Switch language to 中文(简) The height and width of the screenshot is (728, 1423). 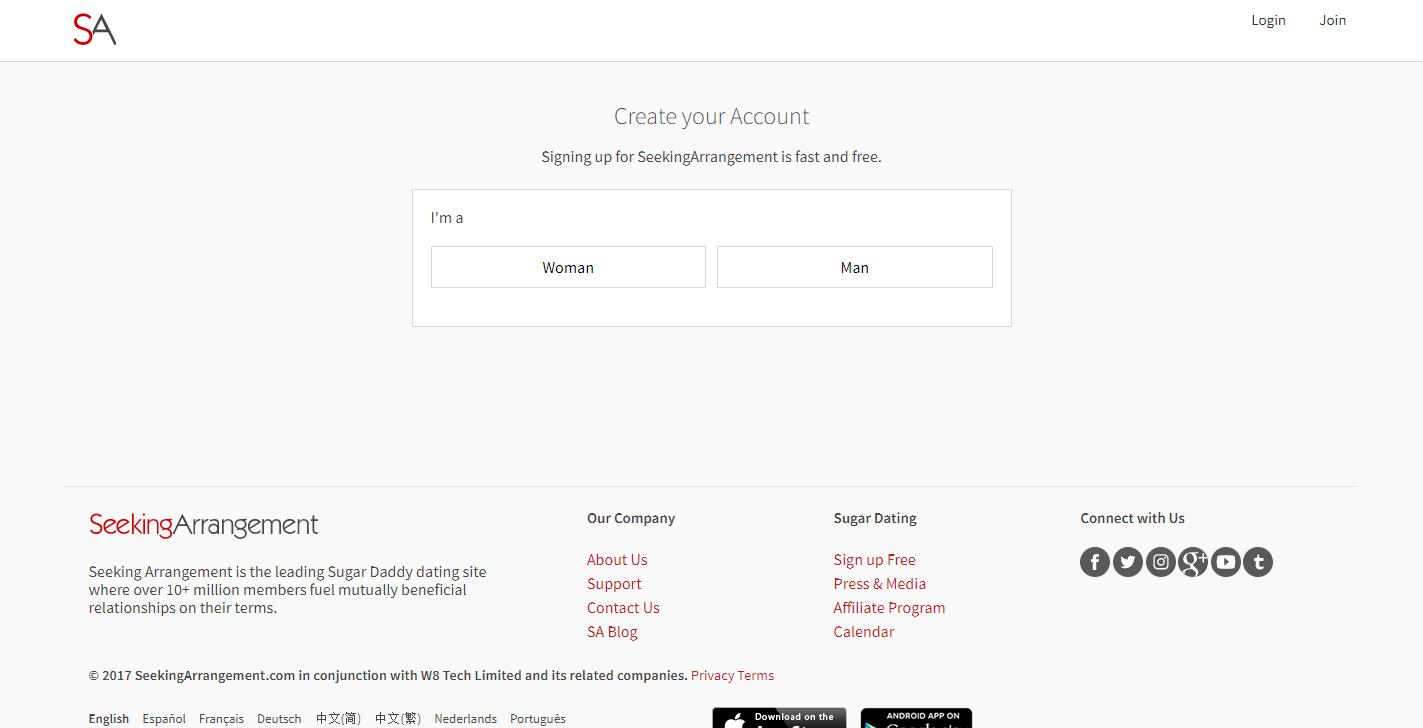(338, 719)
